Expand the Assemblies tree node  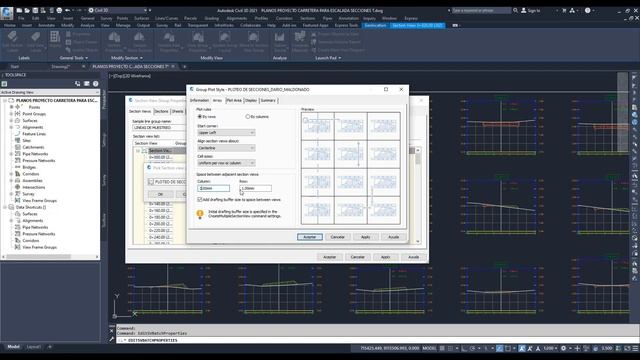(11, 180)
